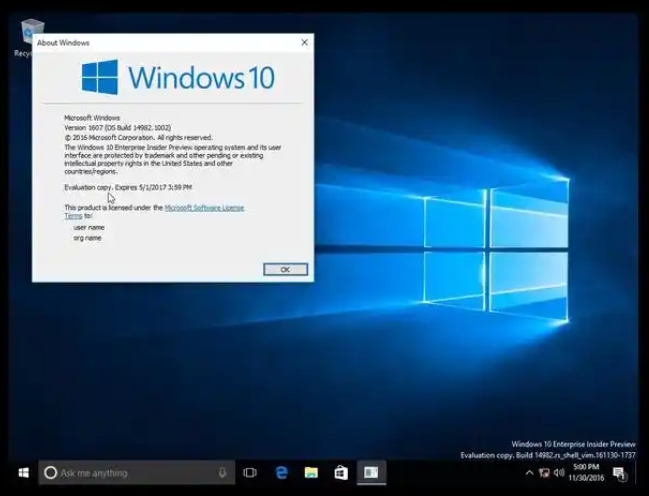649x496 pixels.
Task: Expand the hidden system tray icons chevron
Action: coord(531,472)
